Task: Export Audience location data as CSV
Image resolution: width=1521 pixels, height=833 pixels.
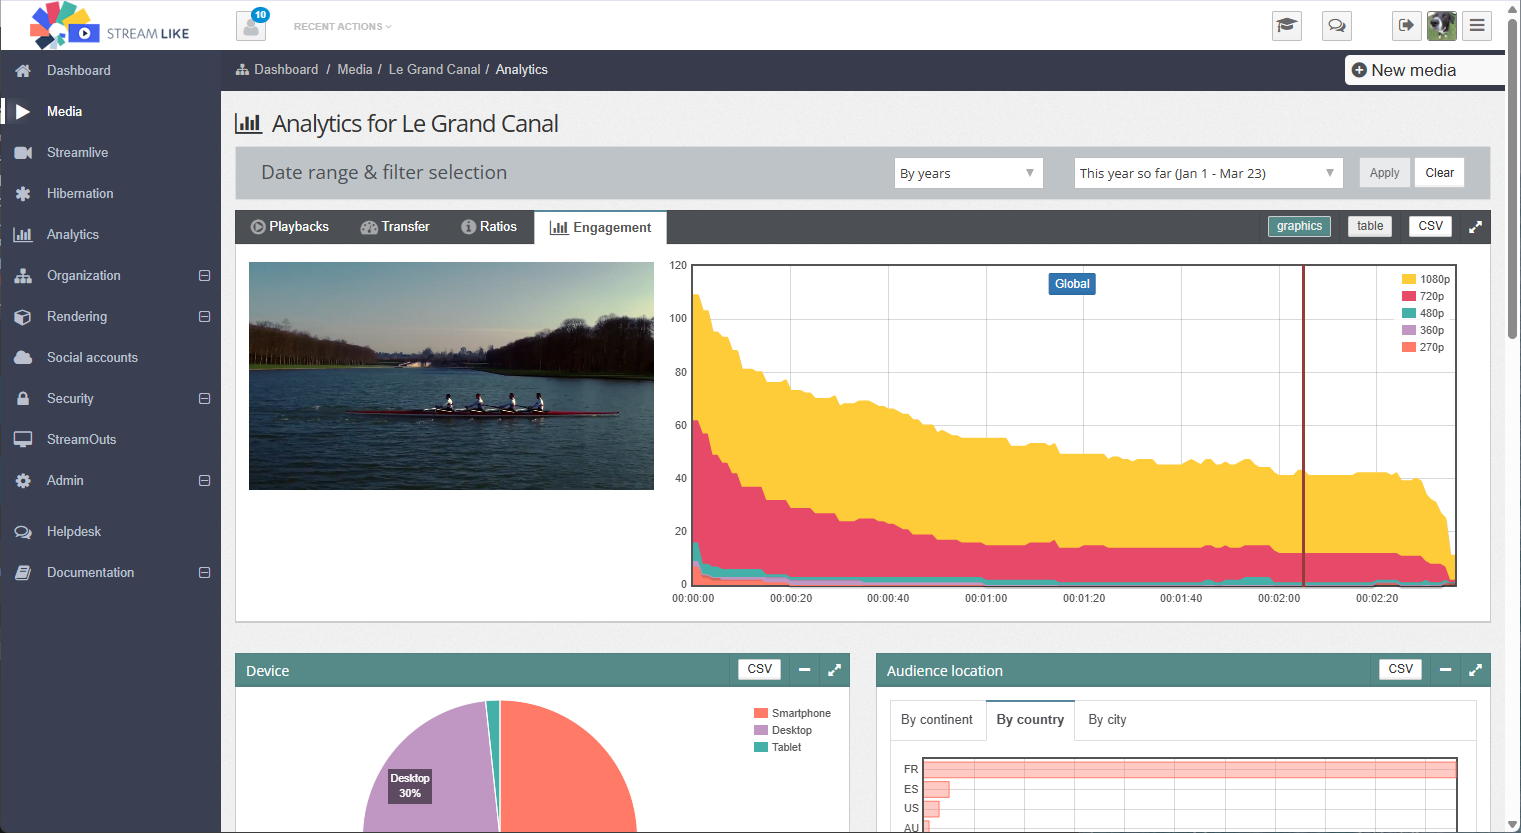Action: click(x=1401, y=669)
